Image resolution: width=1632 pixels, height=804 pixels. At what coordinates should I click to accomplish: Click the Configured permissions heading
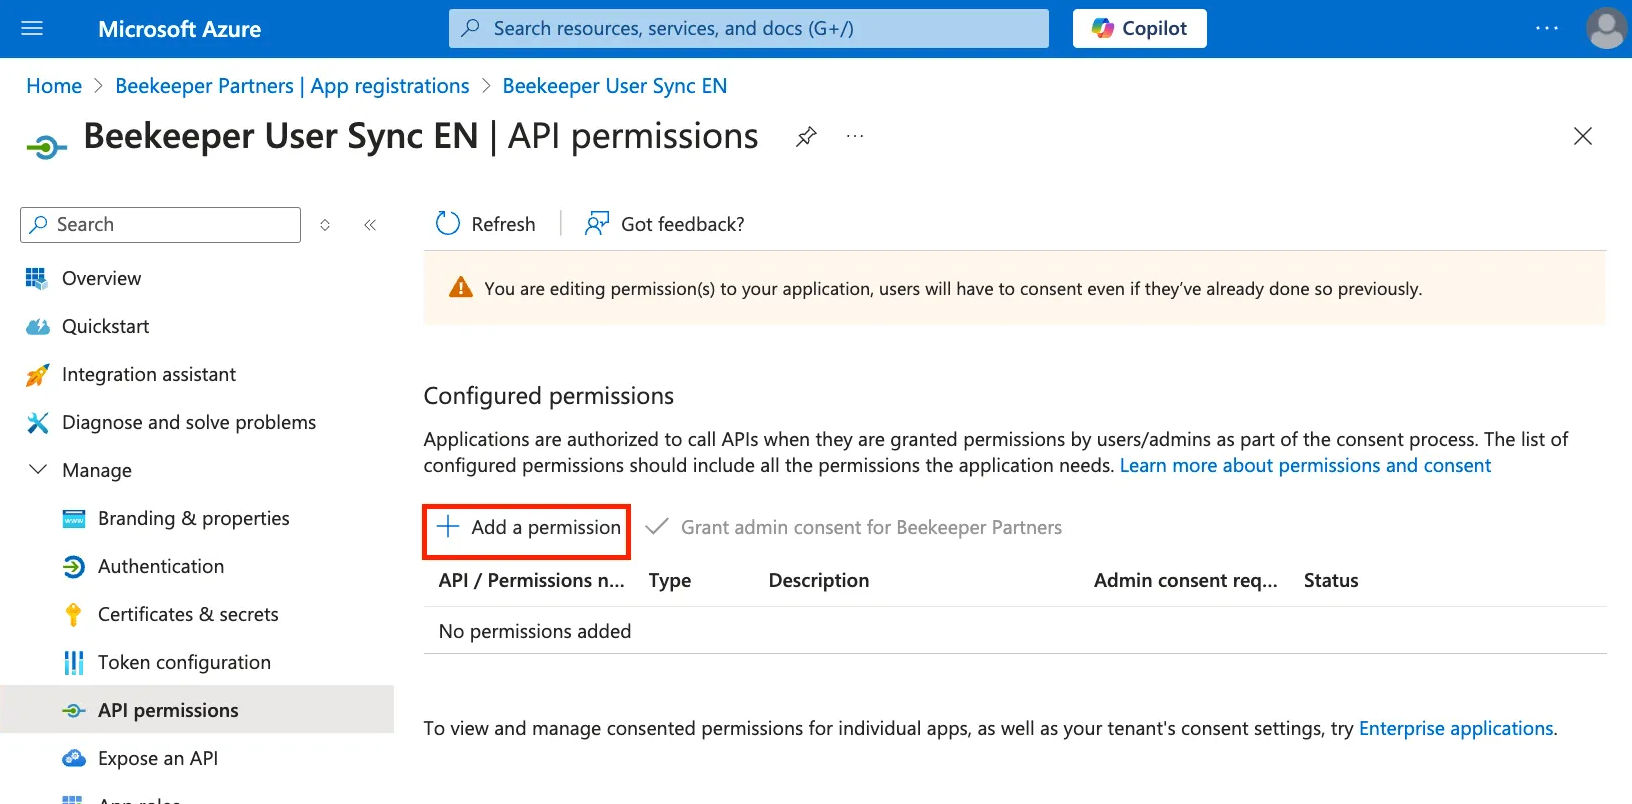click(549, 396)
